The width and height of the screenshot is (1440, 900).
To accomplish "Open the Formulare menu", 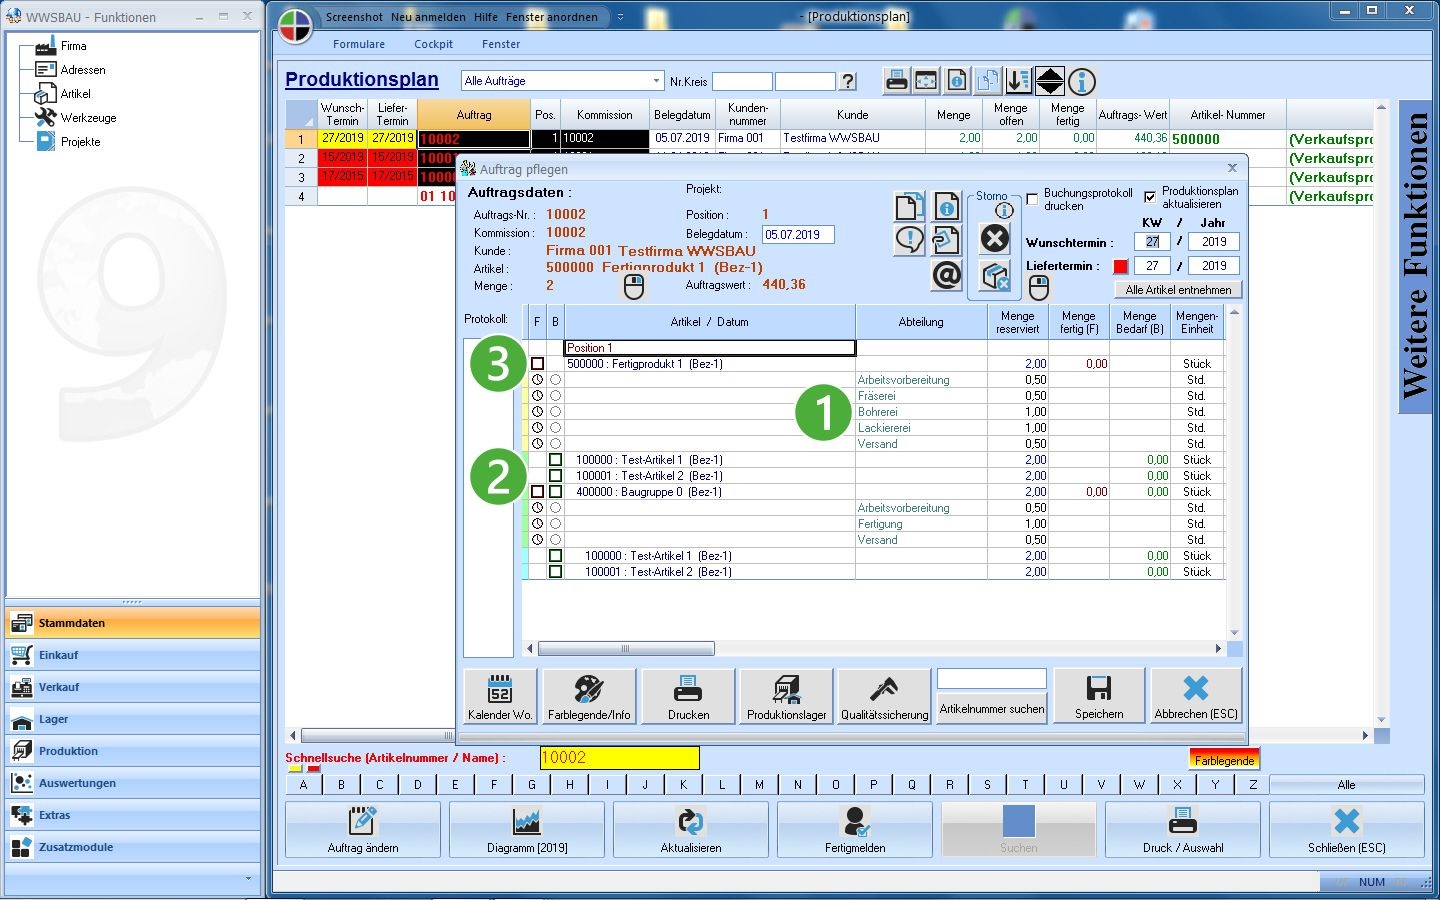I will pos(359,44).
